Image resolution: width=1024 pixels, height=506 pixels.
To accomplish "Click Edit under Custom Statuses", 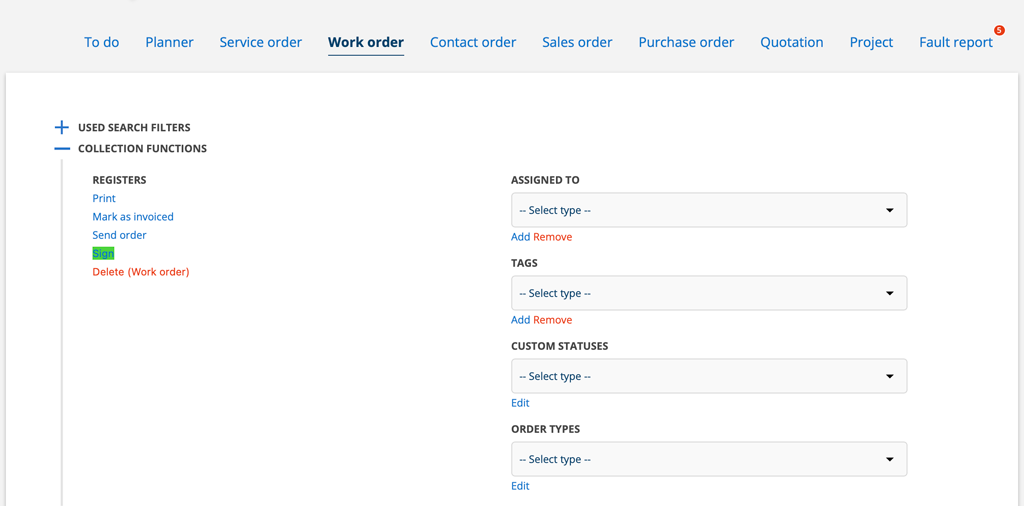I will click(x=520, y=403).
